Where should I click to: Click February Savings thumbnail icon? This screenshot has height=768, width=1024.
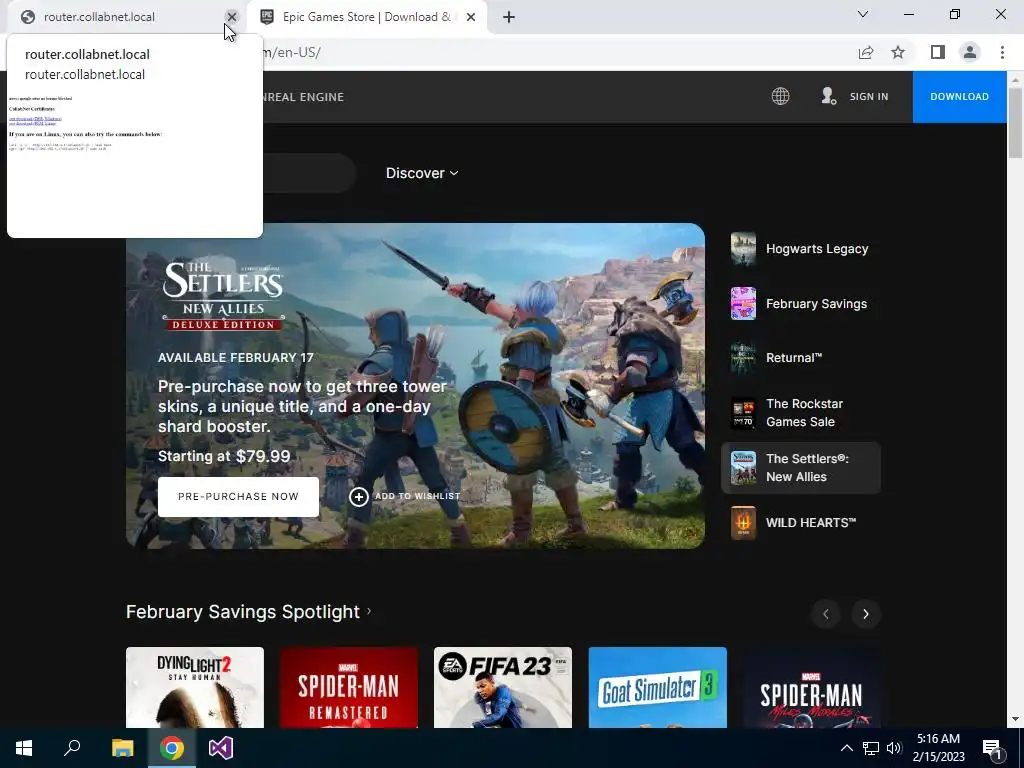click(743, 304)
